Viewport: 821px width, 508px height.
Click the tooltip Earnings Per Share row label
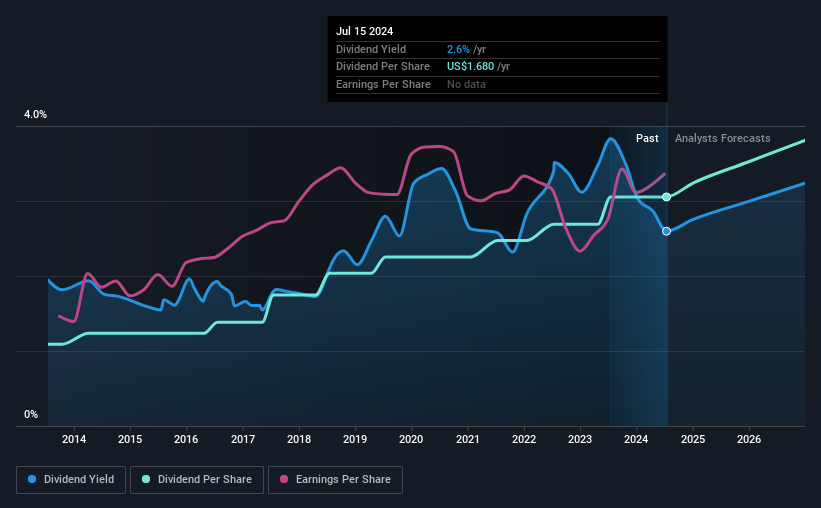pos(383,84)
